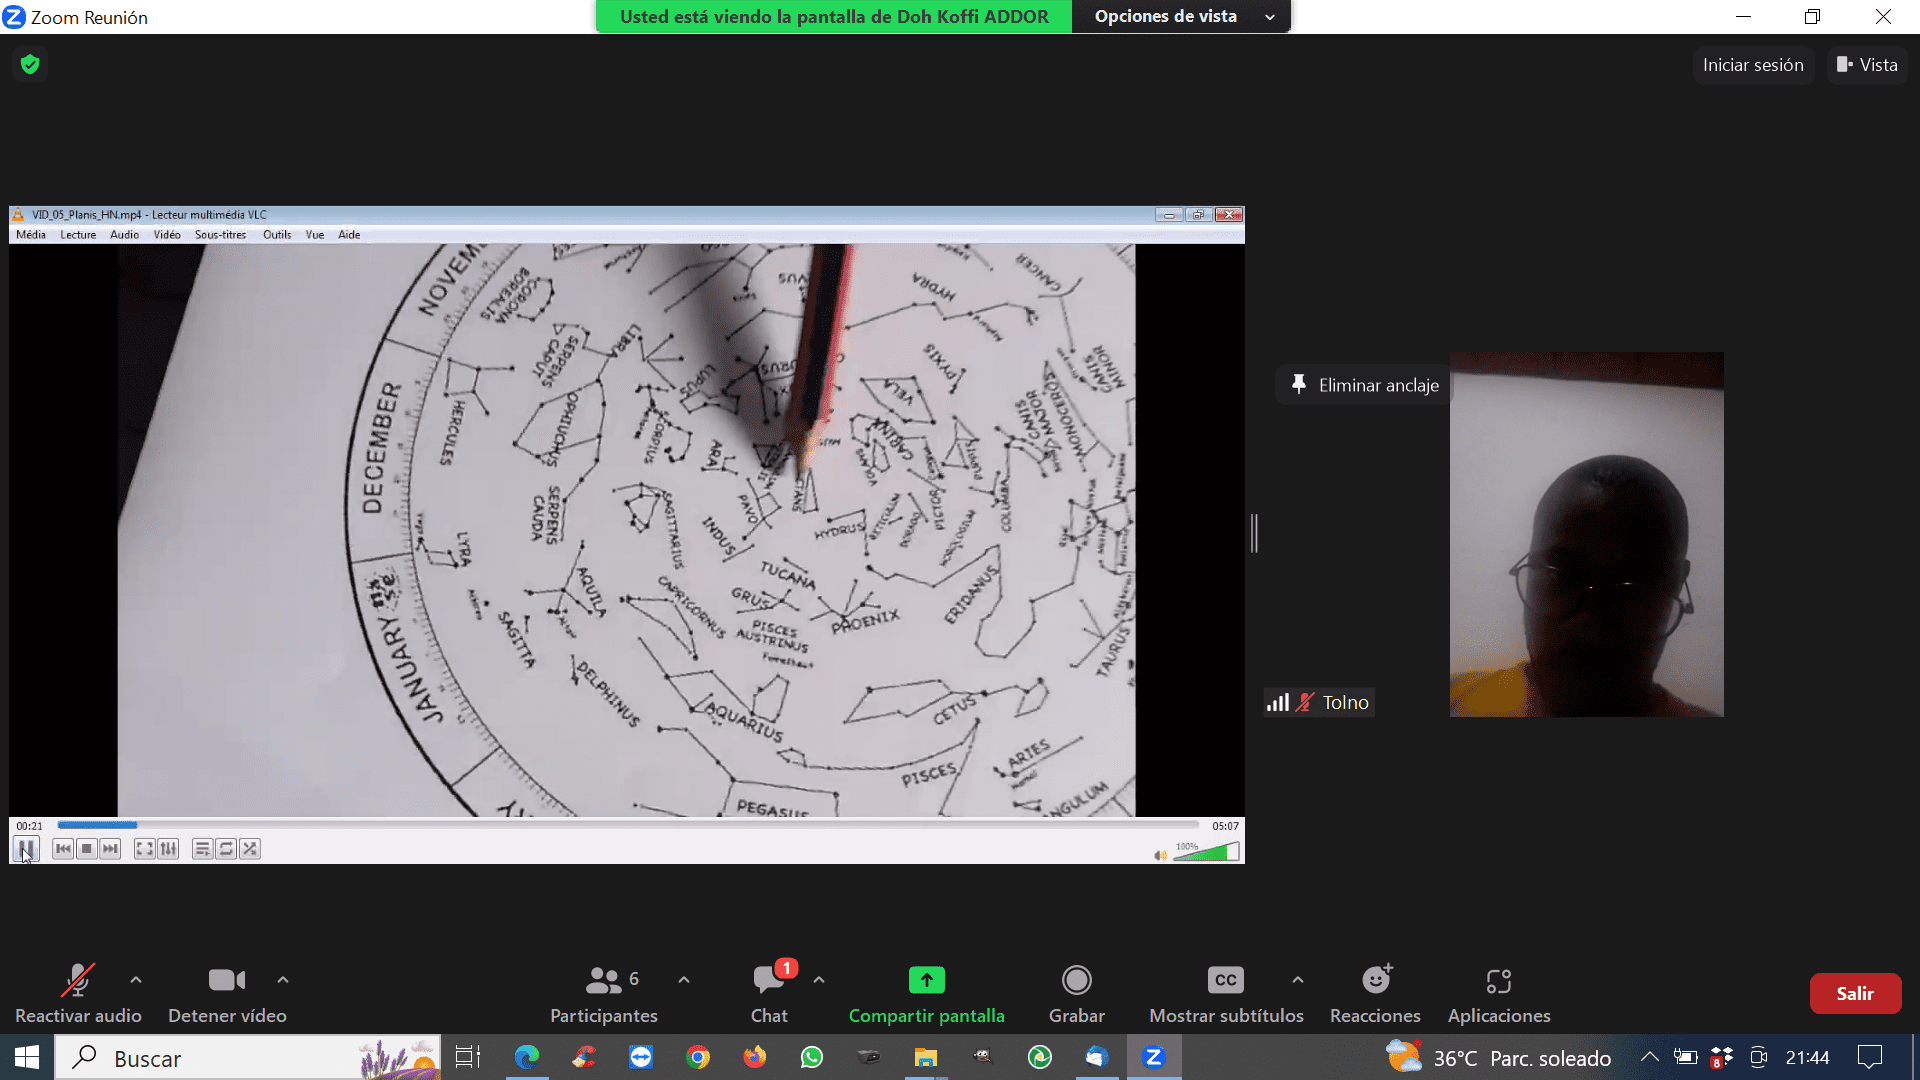Click Tolno's video thumbnail
Screen dimensions: 1920x1080
[1587, 534]
